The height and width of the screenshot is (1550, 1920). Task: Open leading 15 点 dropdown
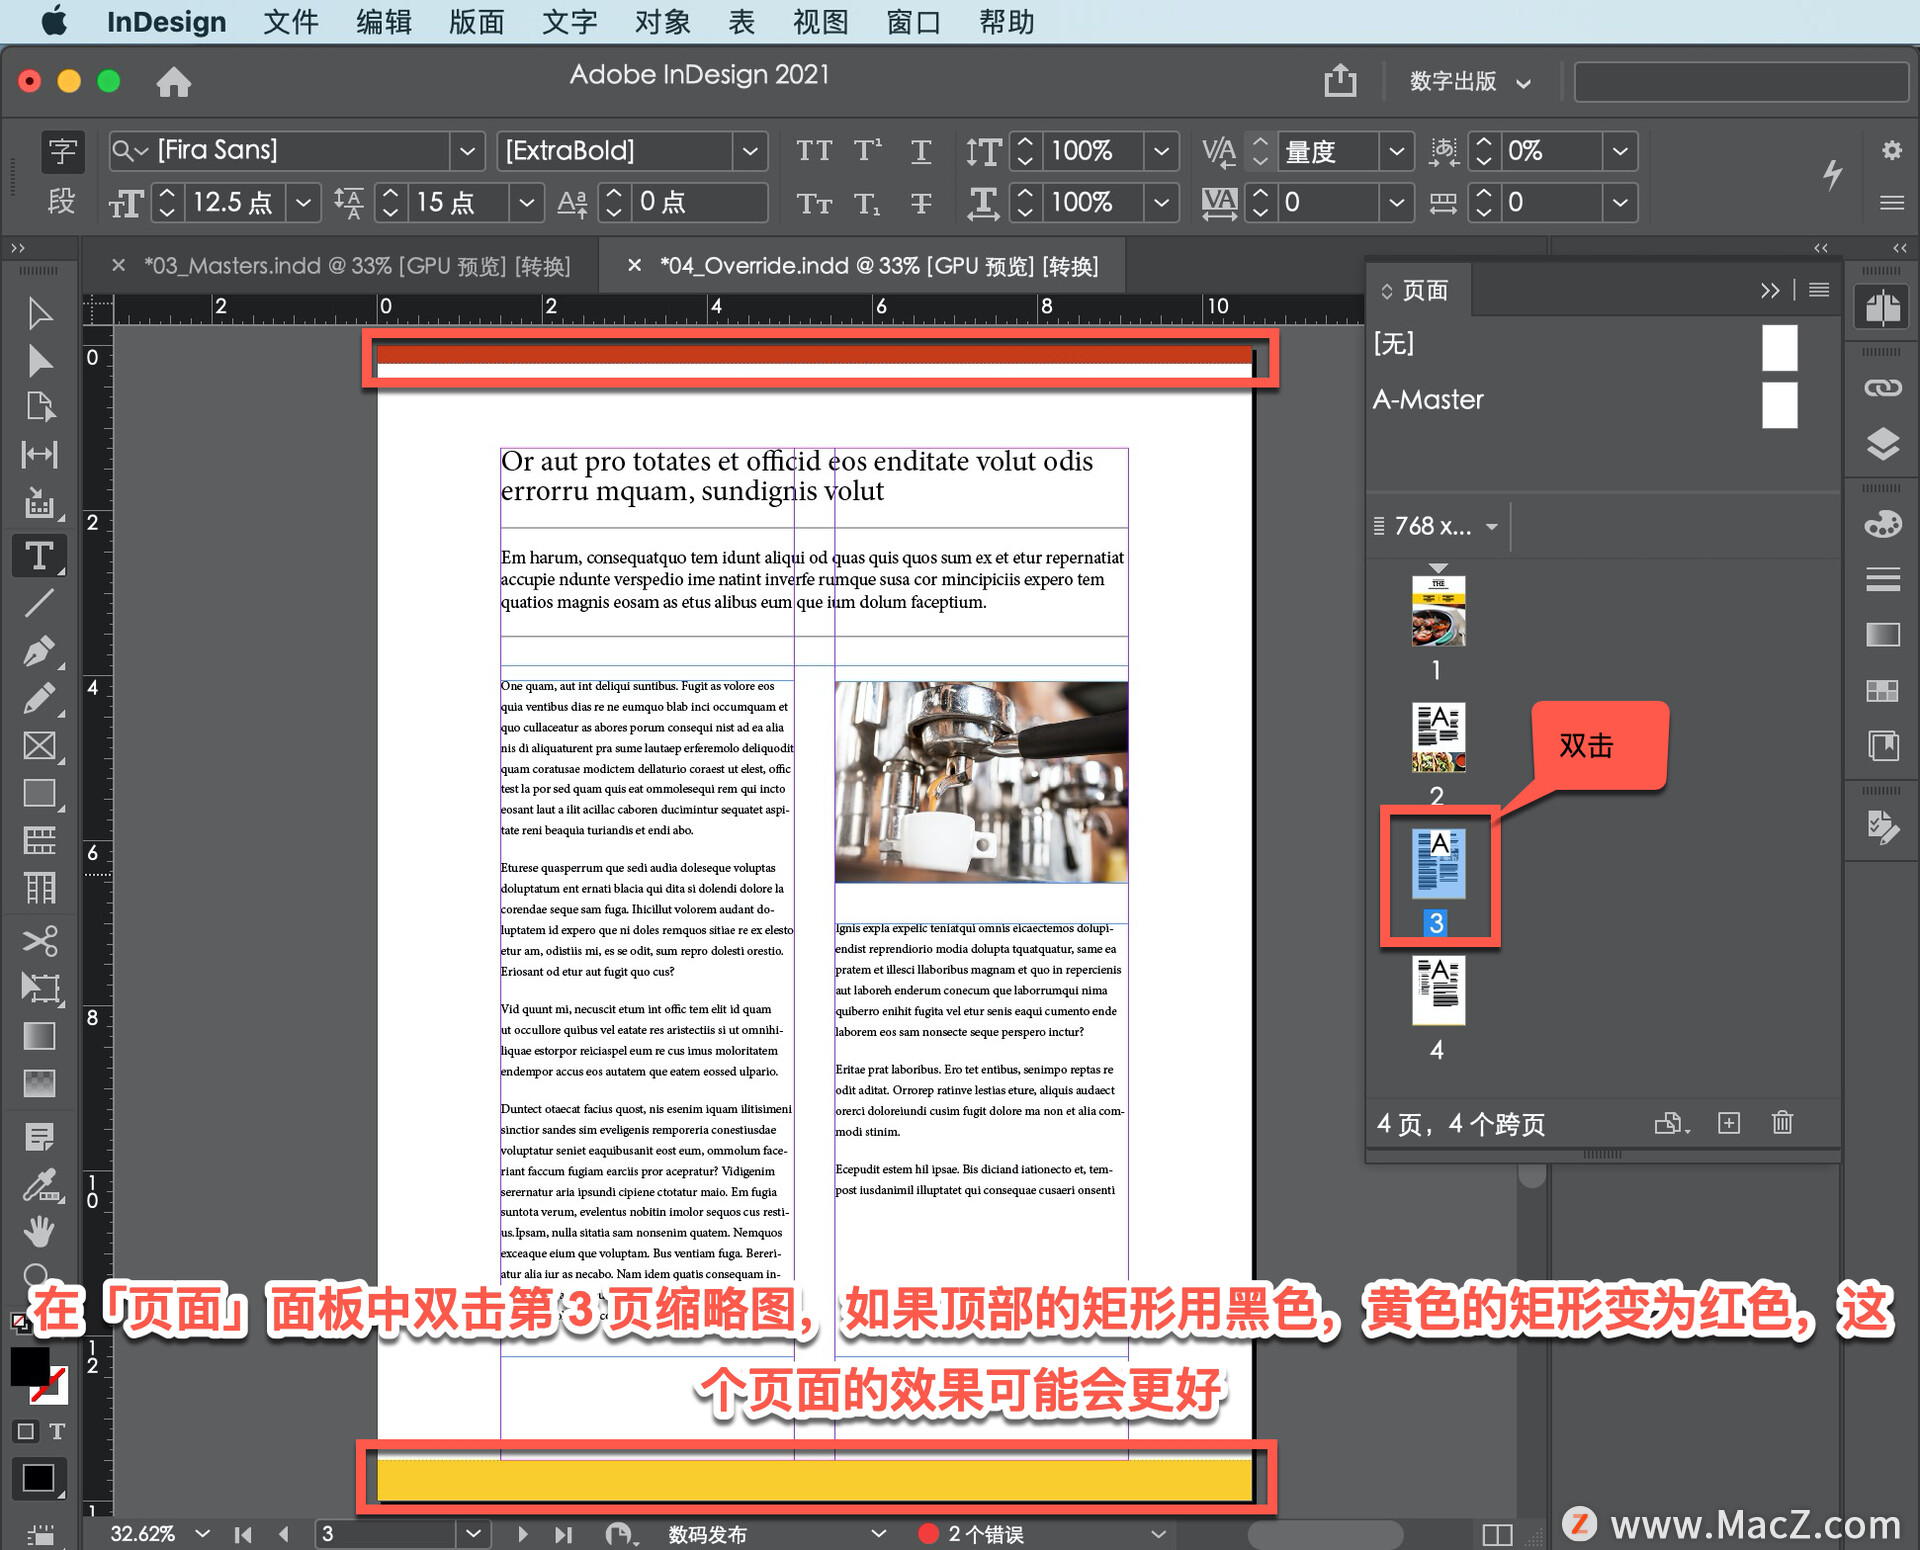[526, 203]
